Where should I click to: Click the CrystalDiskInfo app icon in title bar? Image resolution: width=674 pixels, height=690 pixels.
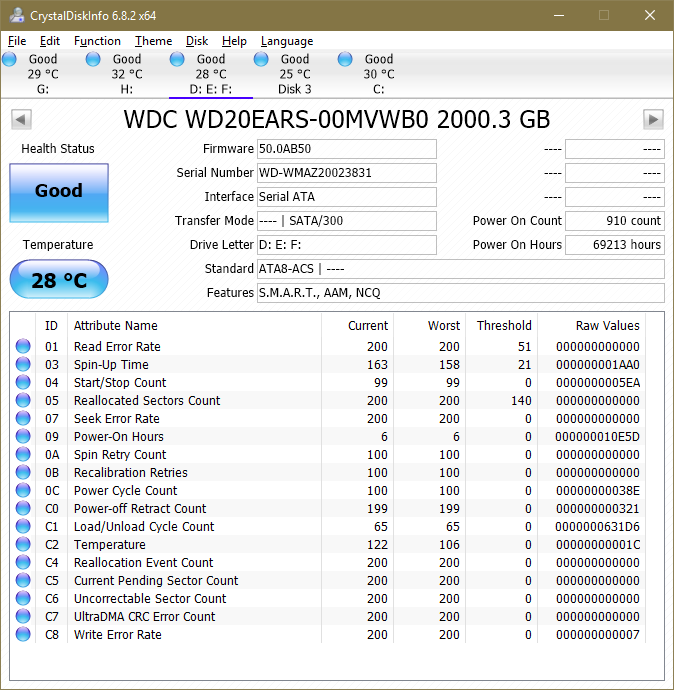(17, 15)
